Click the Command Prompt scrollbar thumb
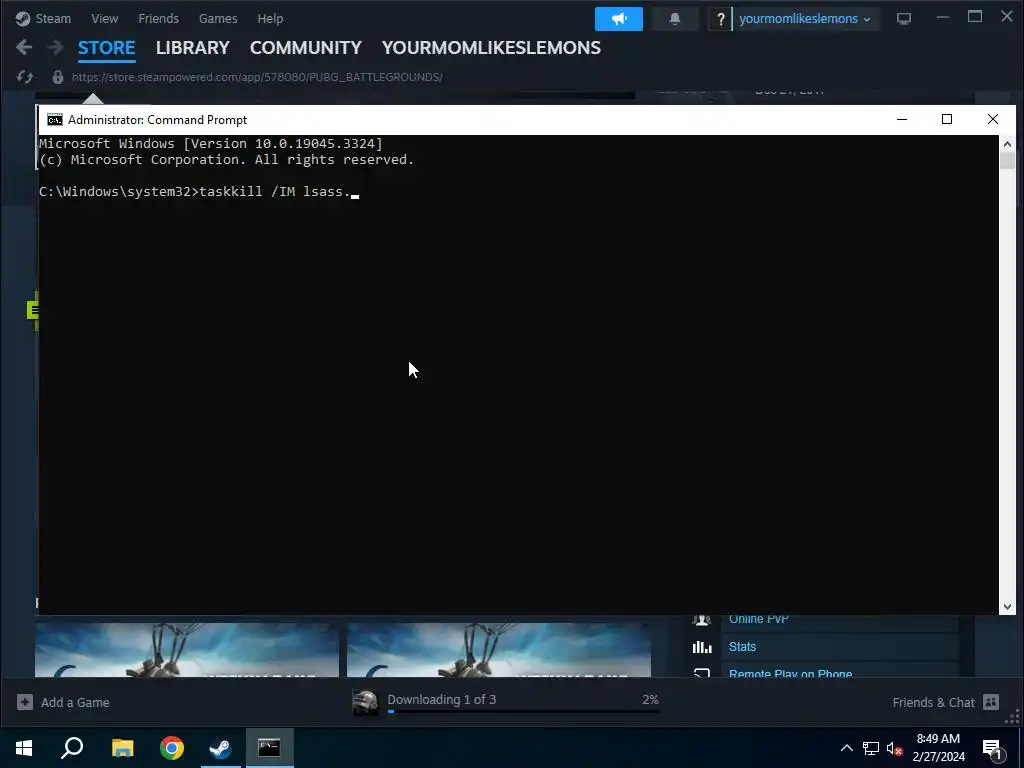This screenshot has width=1024, height=768. point(1007,161)
